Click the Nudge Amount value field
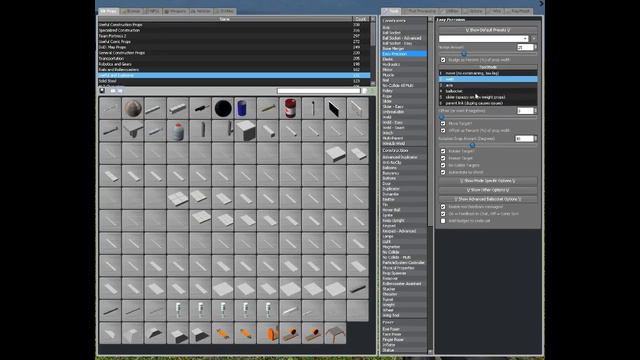The width and height of the screenshot is (640, 360). [525, 47]
